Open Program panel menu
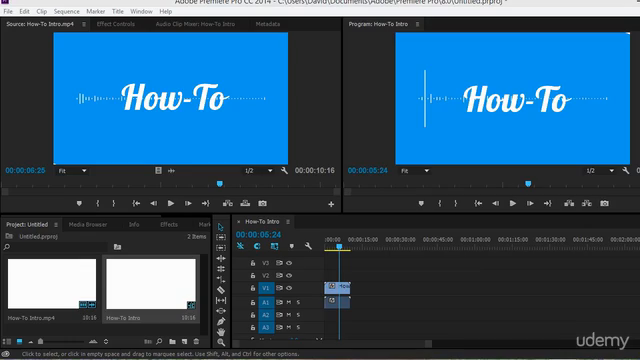 click(x=418, y=24)
